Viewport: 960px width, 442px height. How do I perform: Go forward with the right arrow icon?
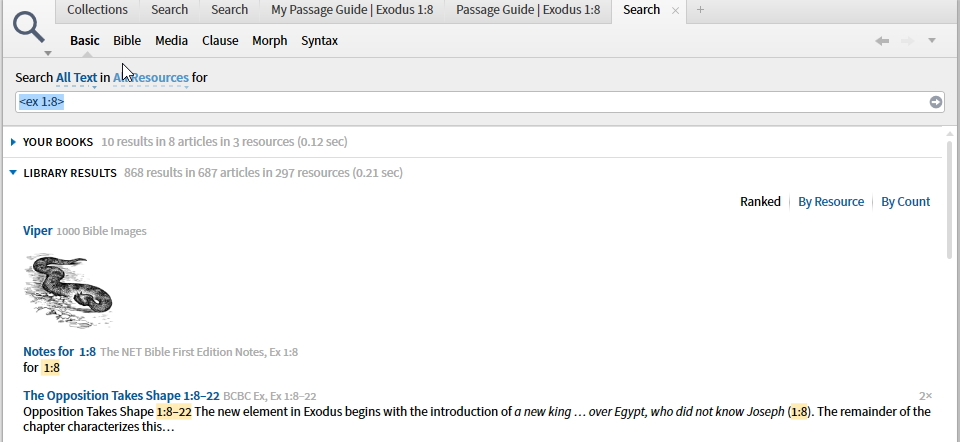point(907,41)
